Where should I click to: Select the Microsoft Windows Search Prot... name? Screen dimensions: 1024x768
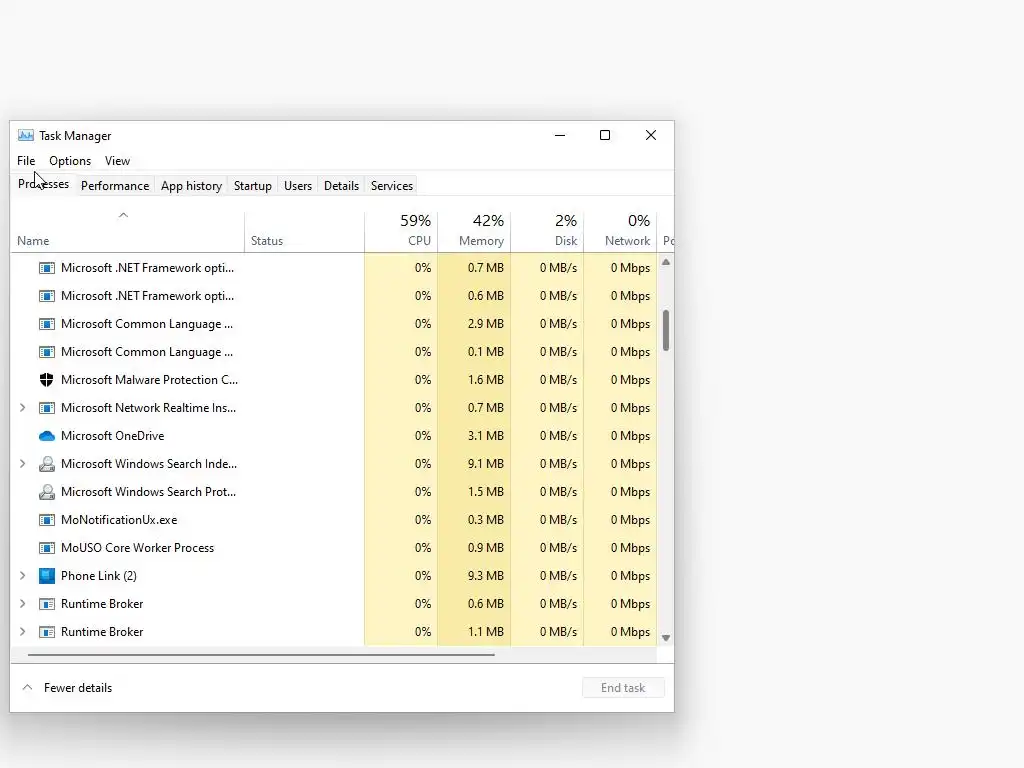point(148,492)
